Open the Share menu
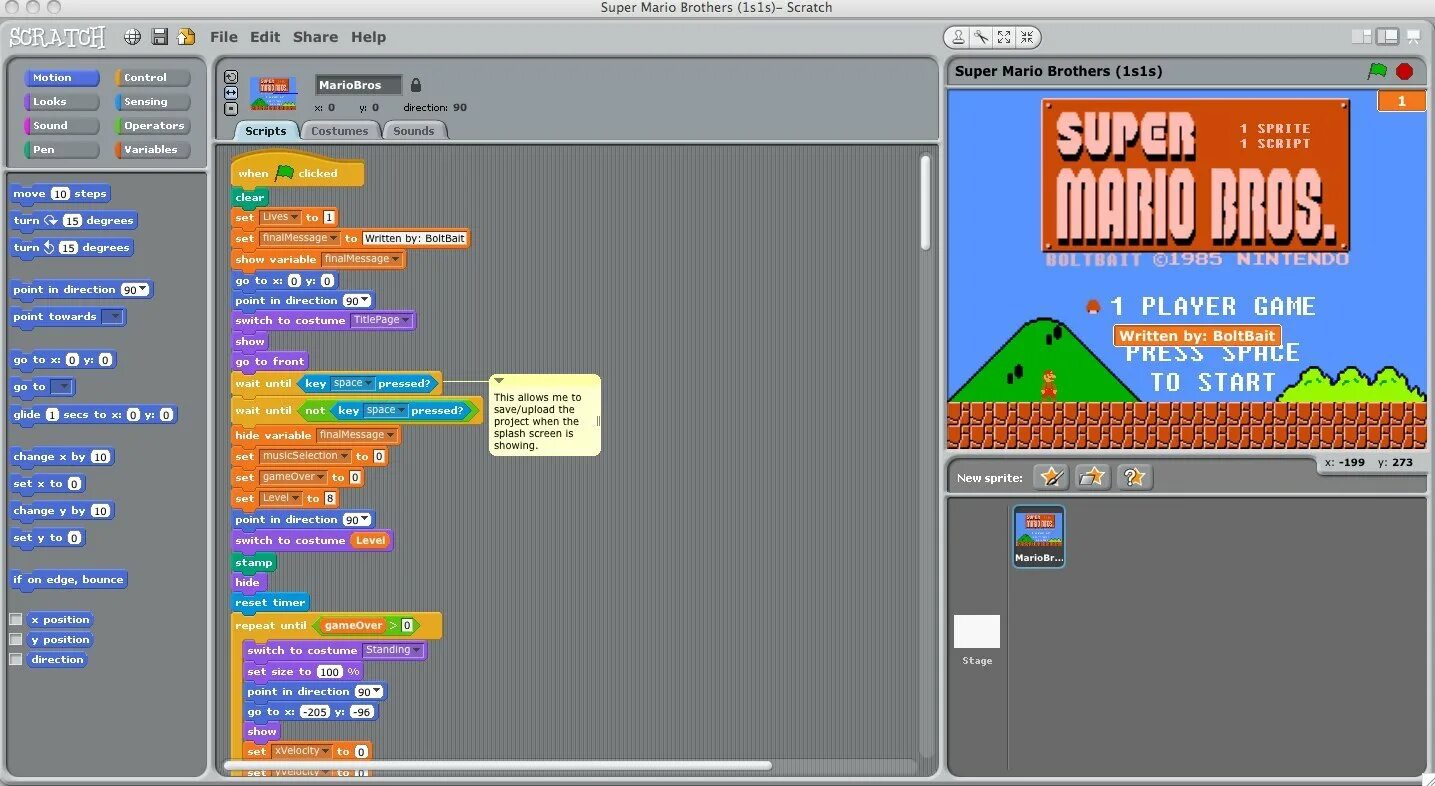The width and height of the screenshot is (1435, 786). pyautogui.click(x=315, y=37)
